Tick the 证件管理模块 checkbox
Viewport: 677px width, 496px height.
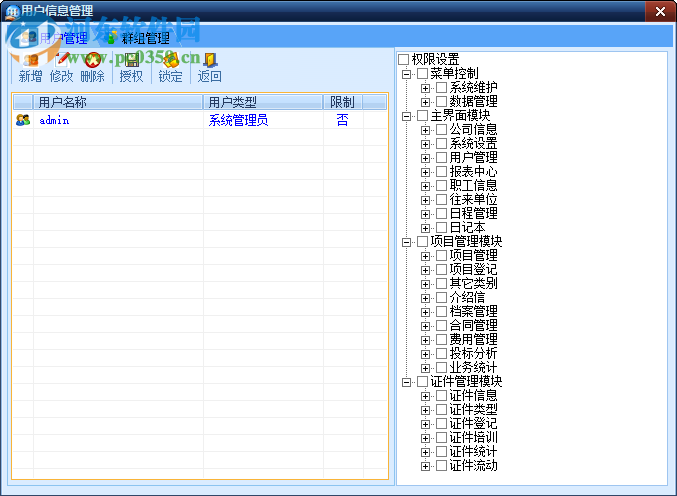422,382
